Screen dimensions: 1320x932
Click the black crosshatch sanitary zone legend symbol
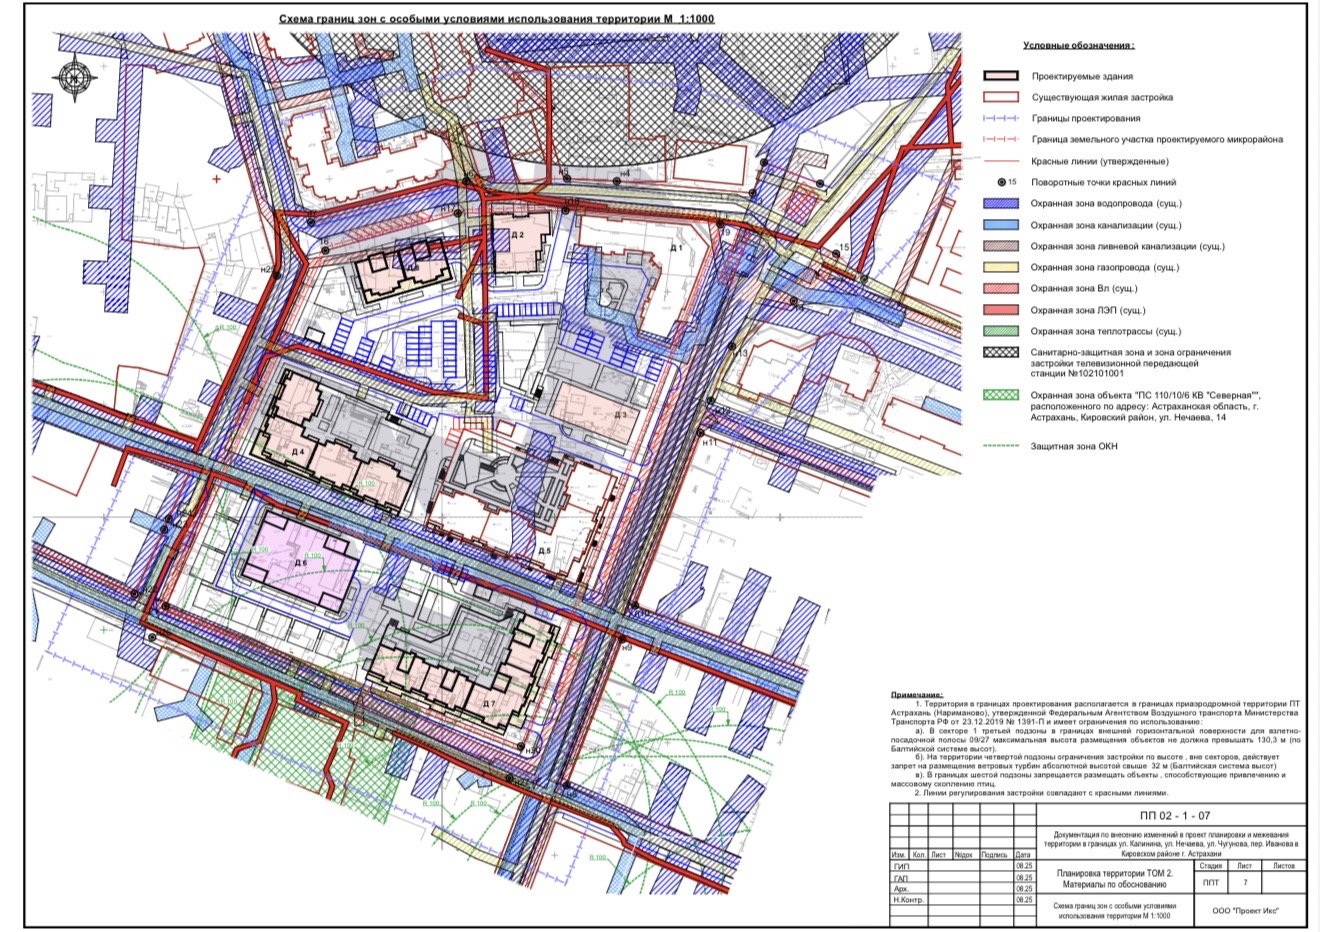(1001, 353)
